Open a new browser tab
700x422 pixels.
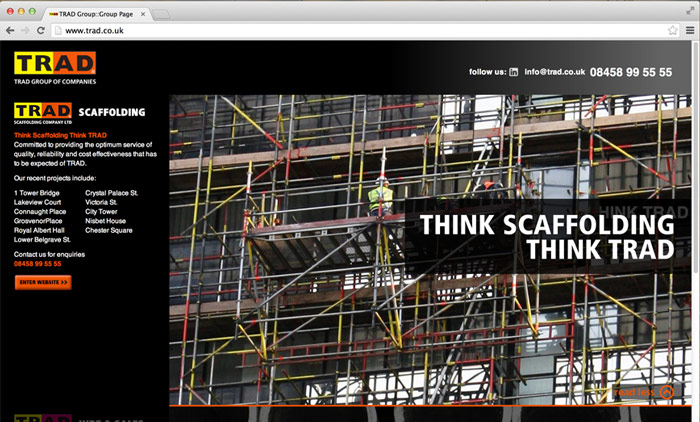(161, 15)
